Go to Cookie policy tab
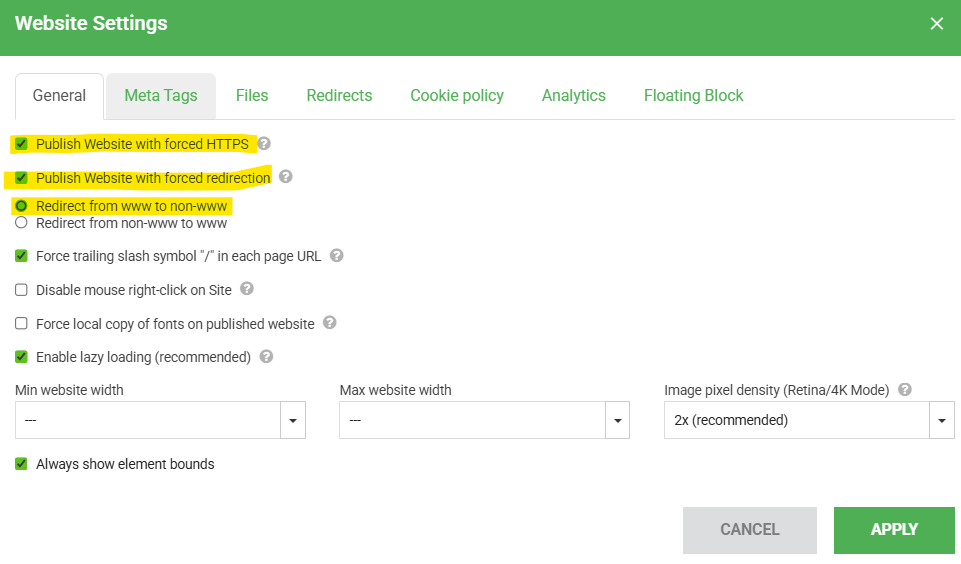Viewport: 961px width, 564px height. [457, 96]
